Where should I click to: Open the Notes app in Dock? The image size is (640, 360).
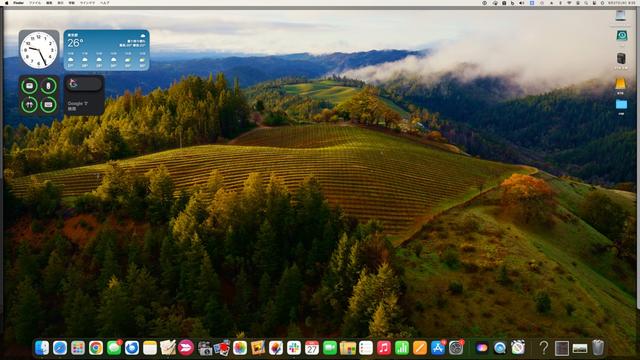point(150,348)
